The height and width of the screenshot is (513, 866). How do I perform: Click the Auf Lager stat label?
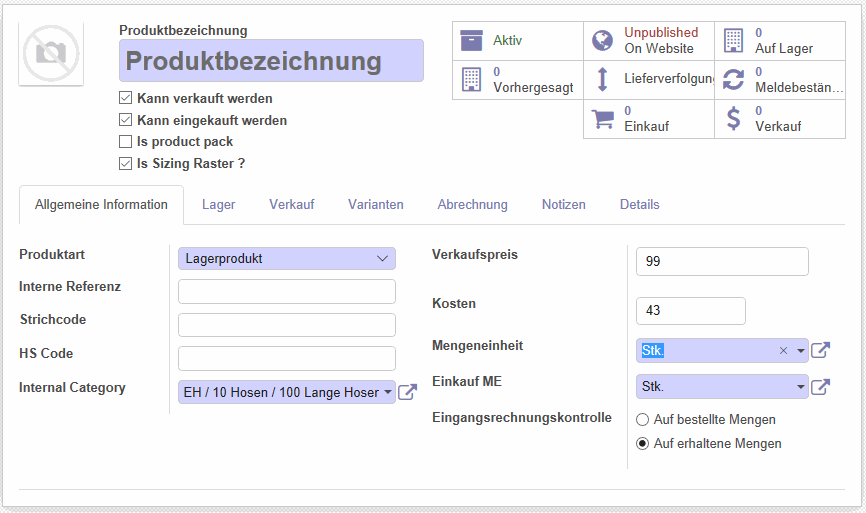click(784, 49)
